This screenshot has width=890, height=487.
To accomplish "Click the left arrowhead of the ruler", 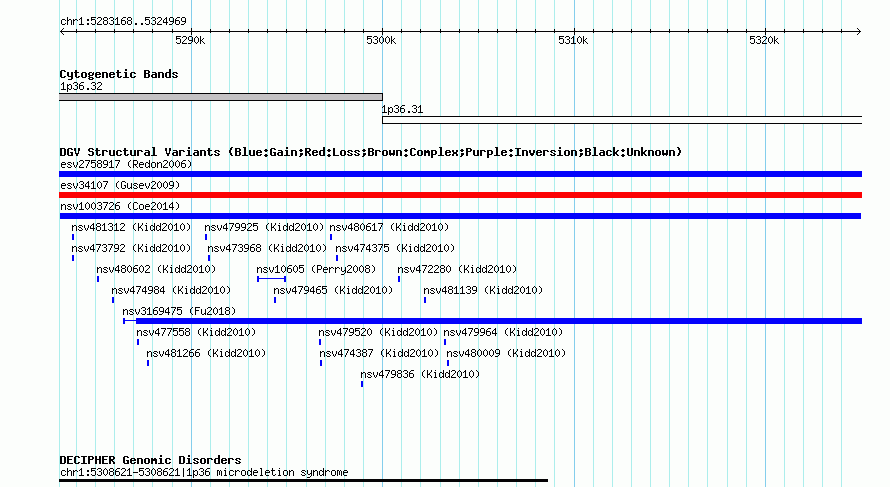I will tap(62, 32).
